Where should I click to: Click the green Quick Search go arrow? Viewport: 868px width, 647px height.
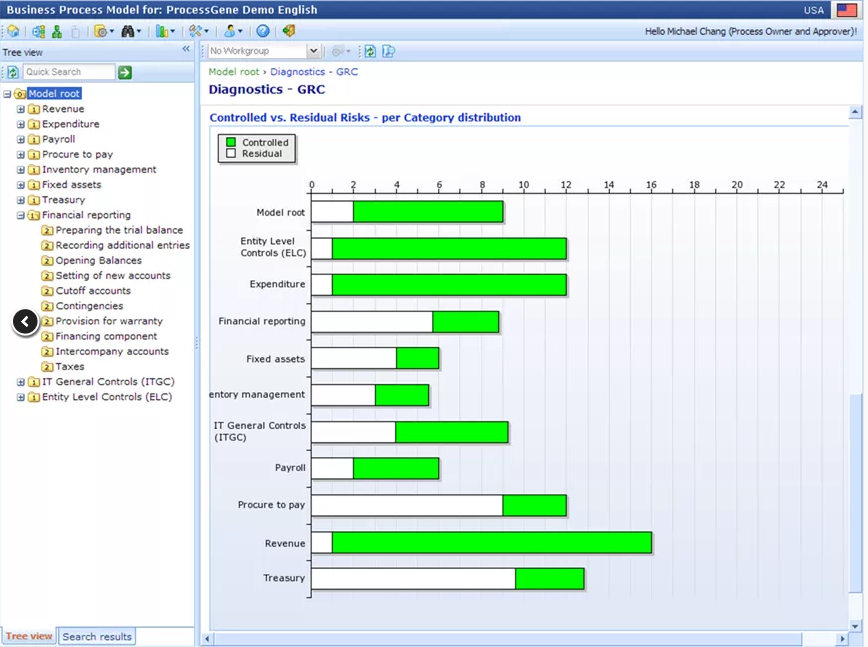click(x=125, y=72)
